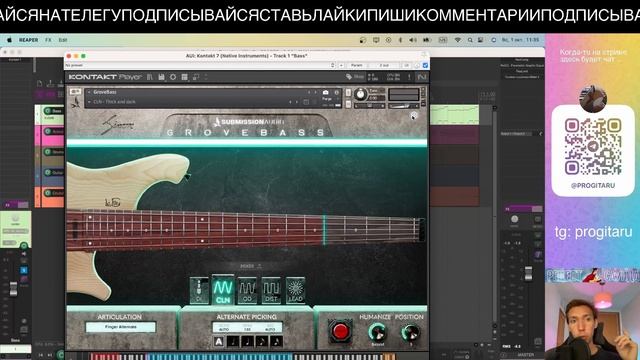Go to next snapshot arrow
The width and height of the screenshot is (640, 360).
click(297, 102)
